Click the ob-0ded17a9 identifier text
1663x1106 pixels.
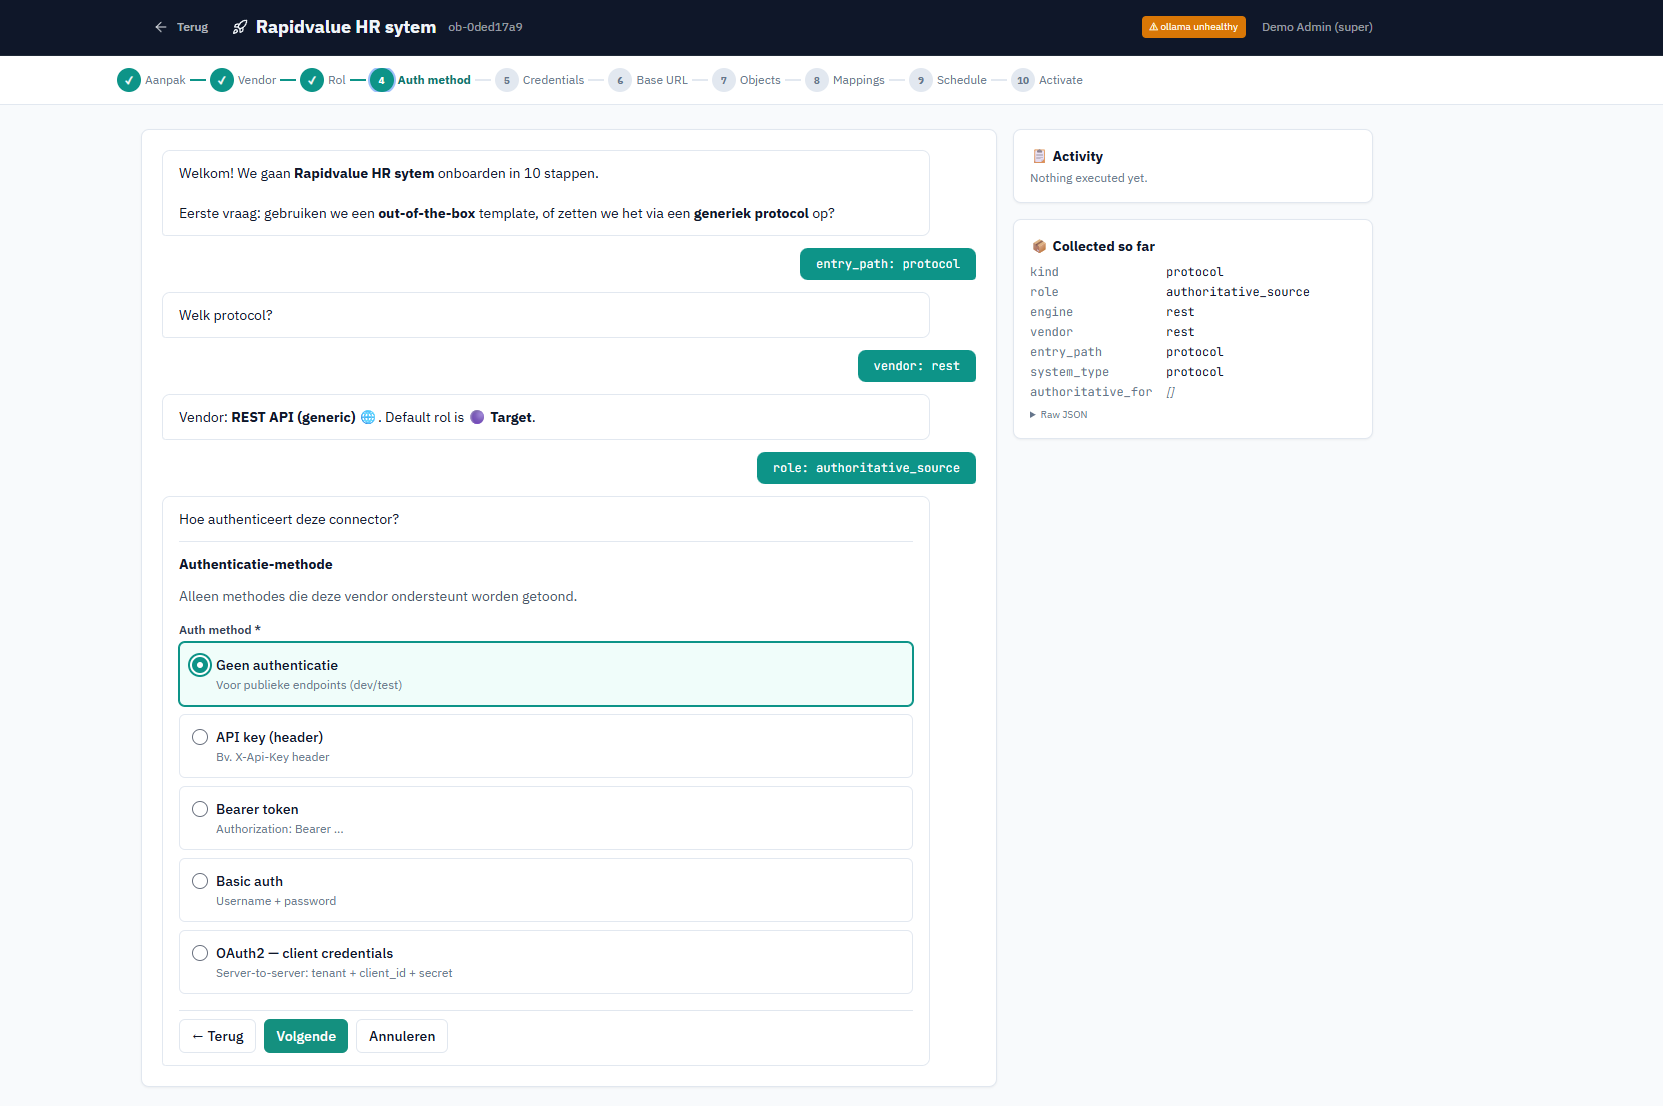point(485,27)
